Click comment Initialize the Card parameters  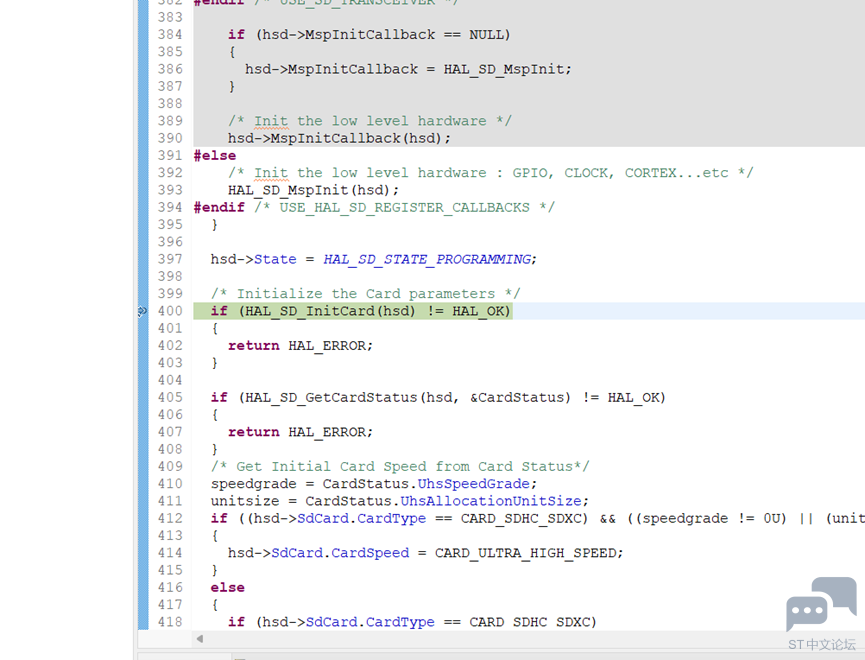click(x=366, y=294)
